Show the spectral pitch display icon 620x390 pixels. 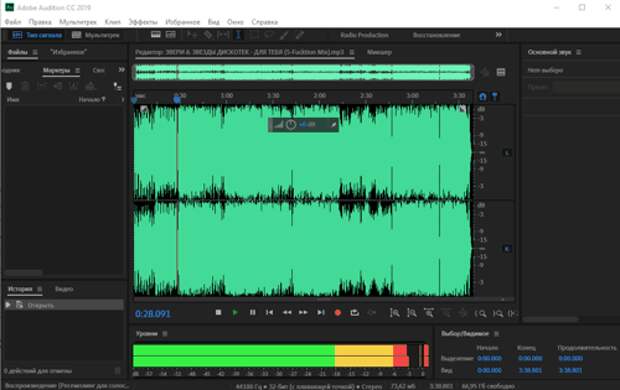(x=171, y=35)
